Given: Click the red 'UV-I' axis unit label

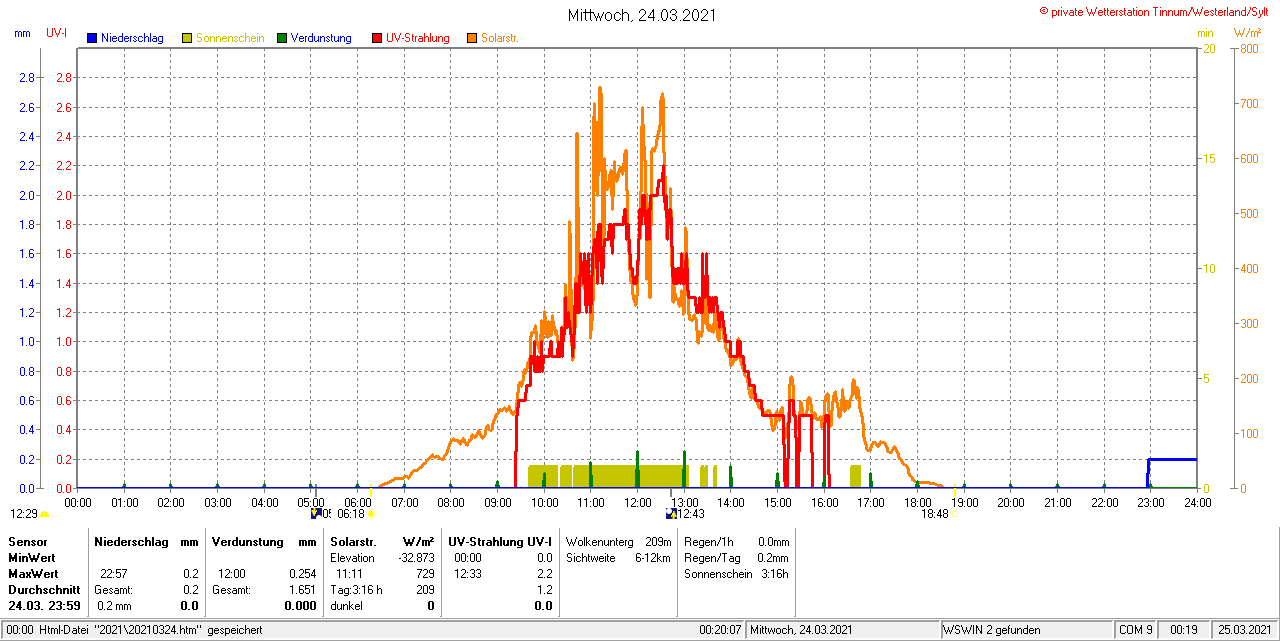Looking at the screenshot, I should tap(57, 33).
